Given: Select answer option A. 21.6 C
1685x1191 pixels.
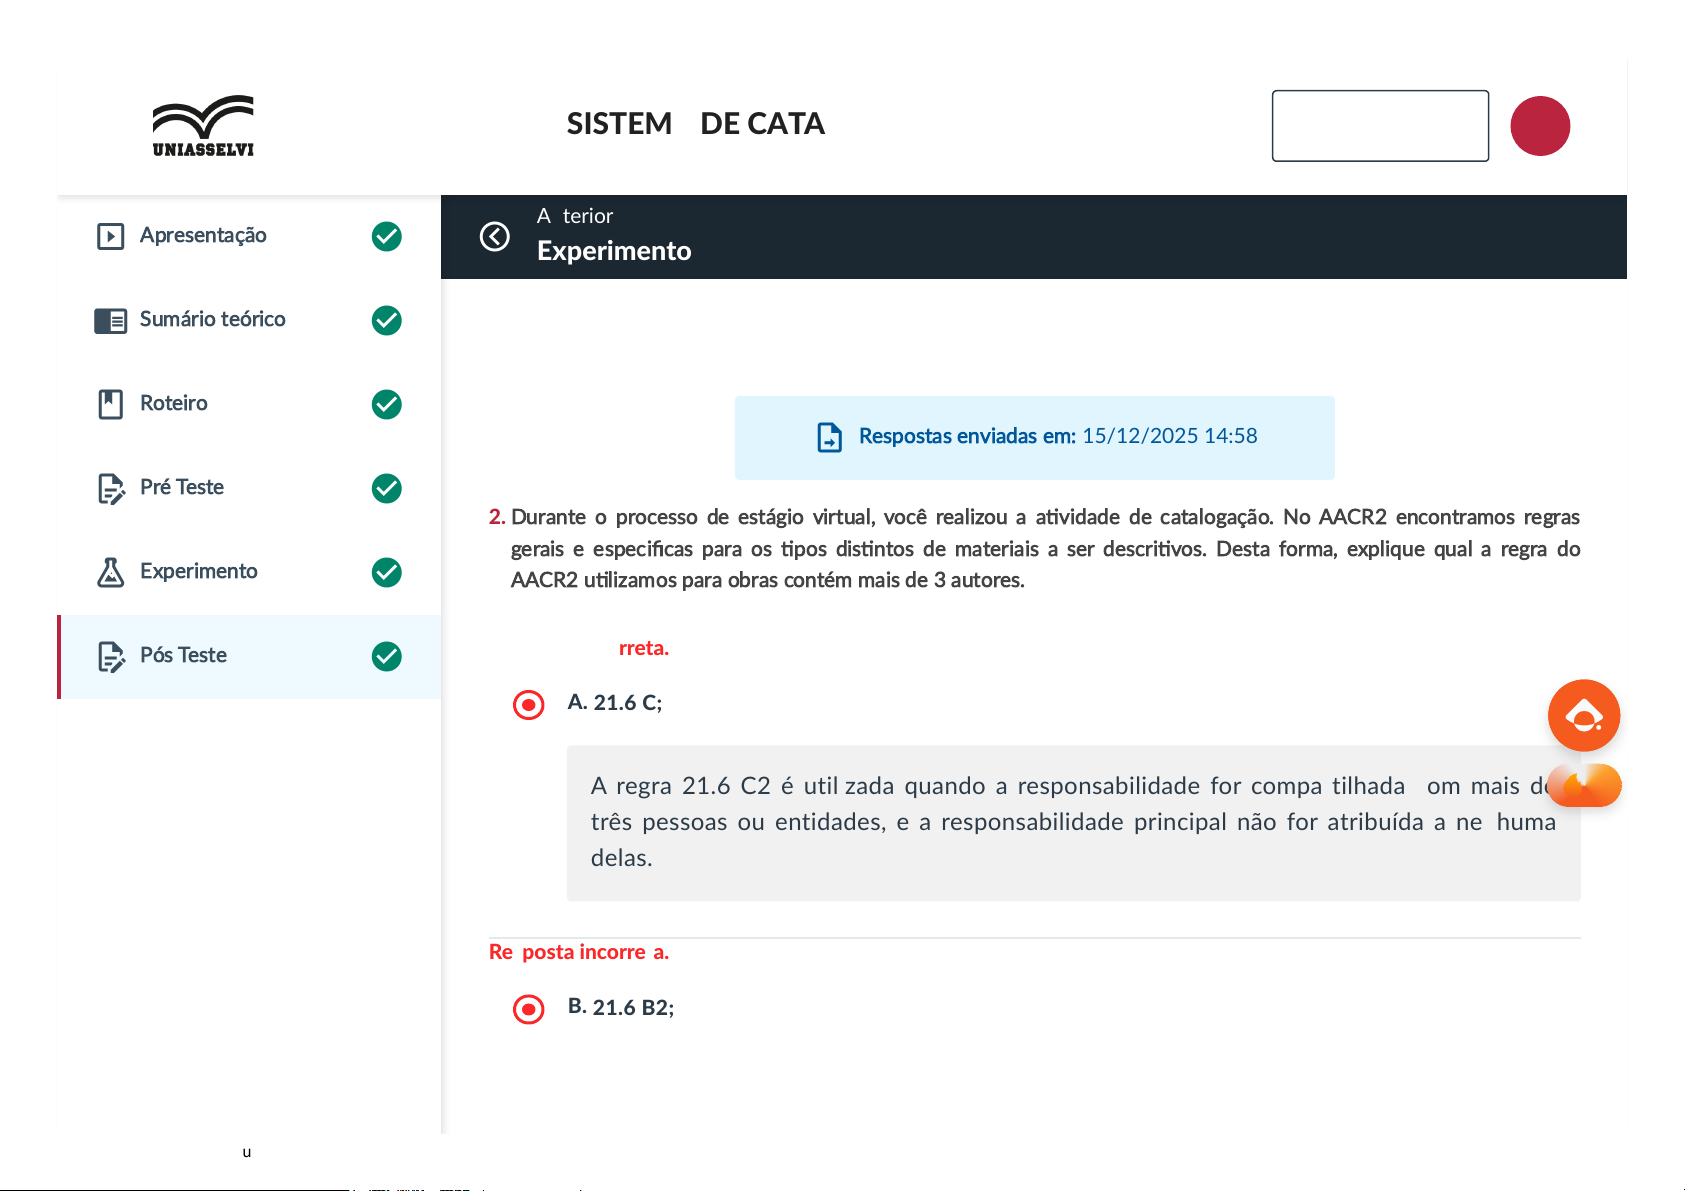Looking at the screenshot, I should click(x=528, y=705).
